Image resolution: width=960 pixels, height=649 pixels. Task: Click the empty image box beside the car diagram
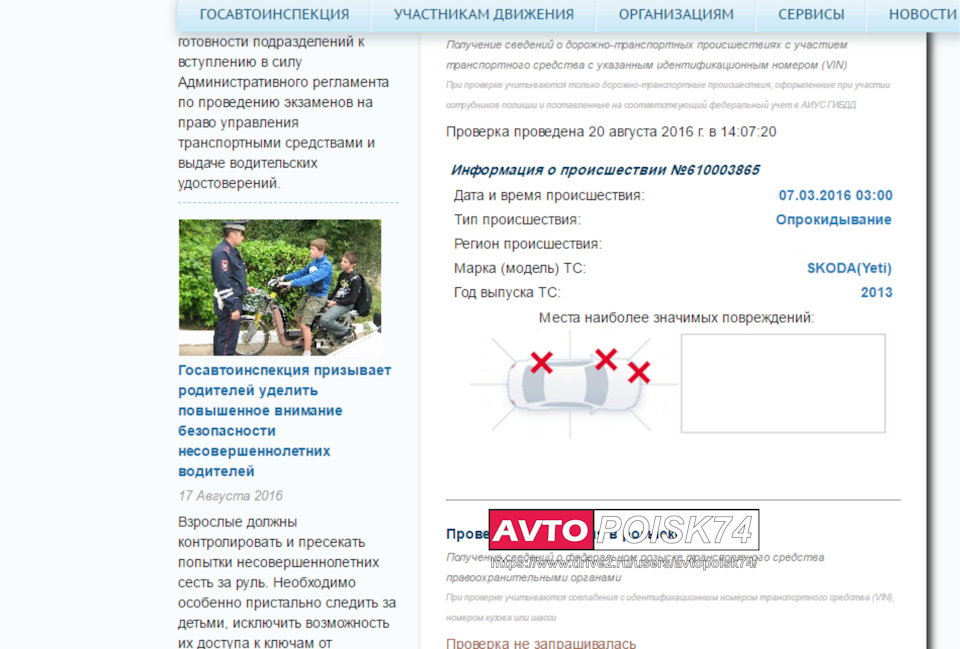click(x=783, y=383)
